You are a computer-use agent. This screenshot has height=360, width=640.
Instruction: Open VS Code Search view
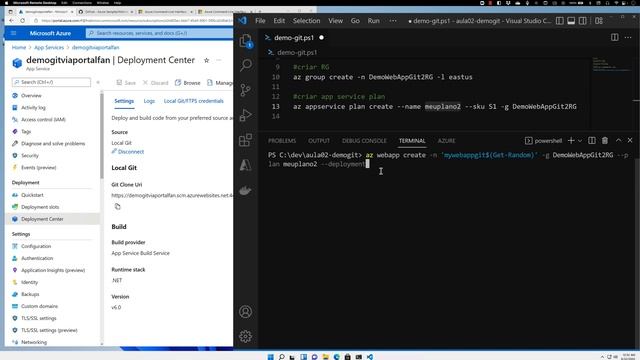246,65
